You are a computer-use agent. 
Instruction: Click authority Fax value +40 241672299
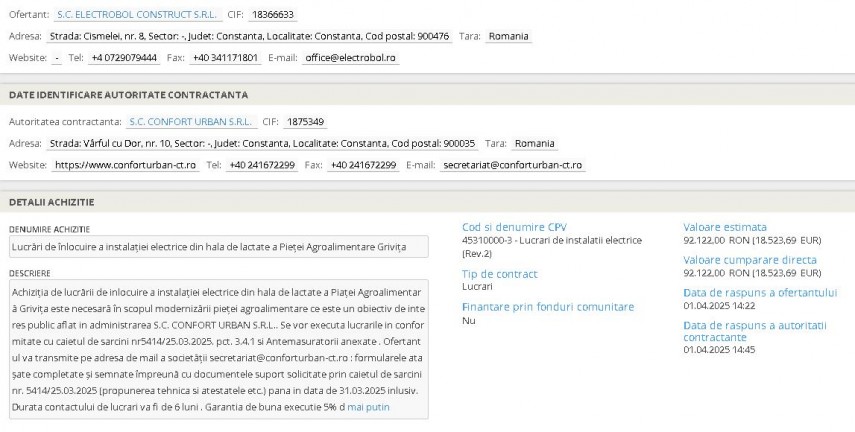(x=363, y=165)
